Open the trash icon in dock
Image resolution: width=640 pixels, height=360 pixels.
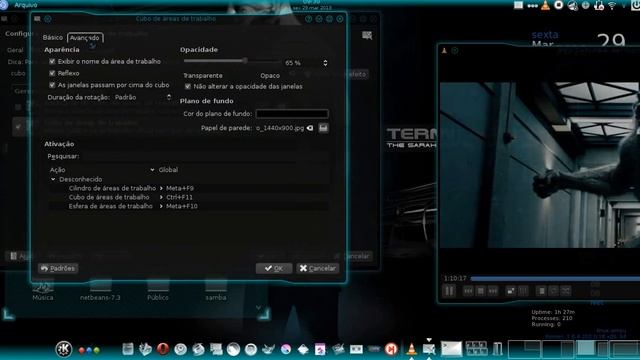pos(497,349)
